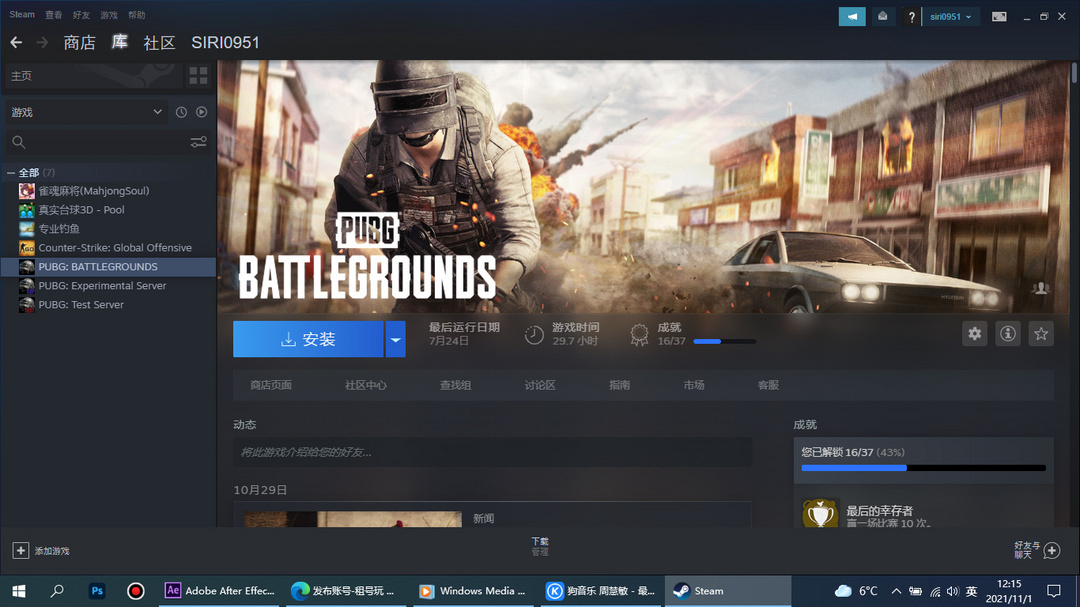Open the 帮助 menu
Image resolution: width=1080 pixels, height=607 pixels.
tap(136, 14)
